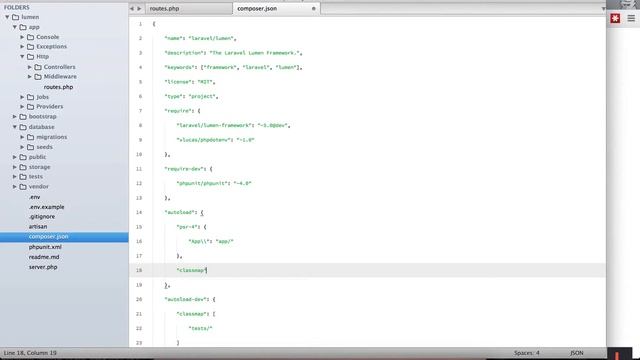Open the phpunit.xml file
The image size is (640, 360).
coord(45,247)
